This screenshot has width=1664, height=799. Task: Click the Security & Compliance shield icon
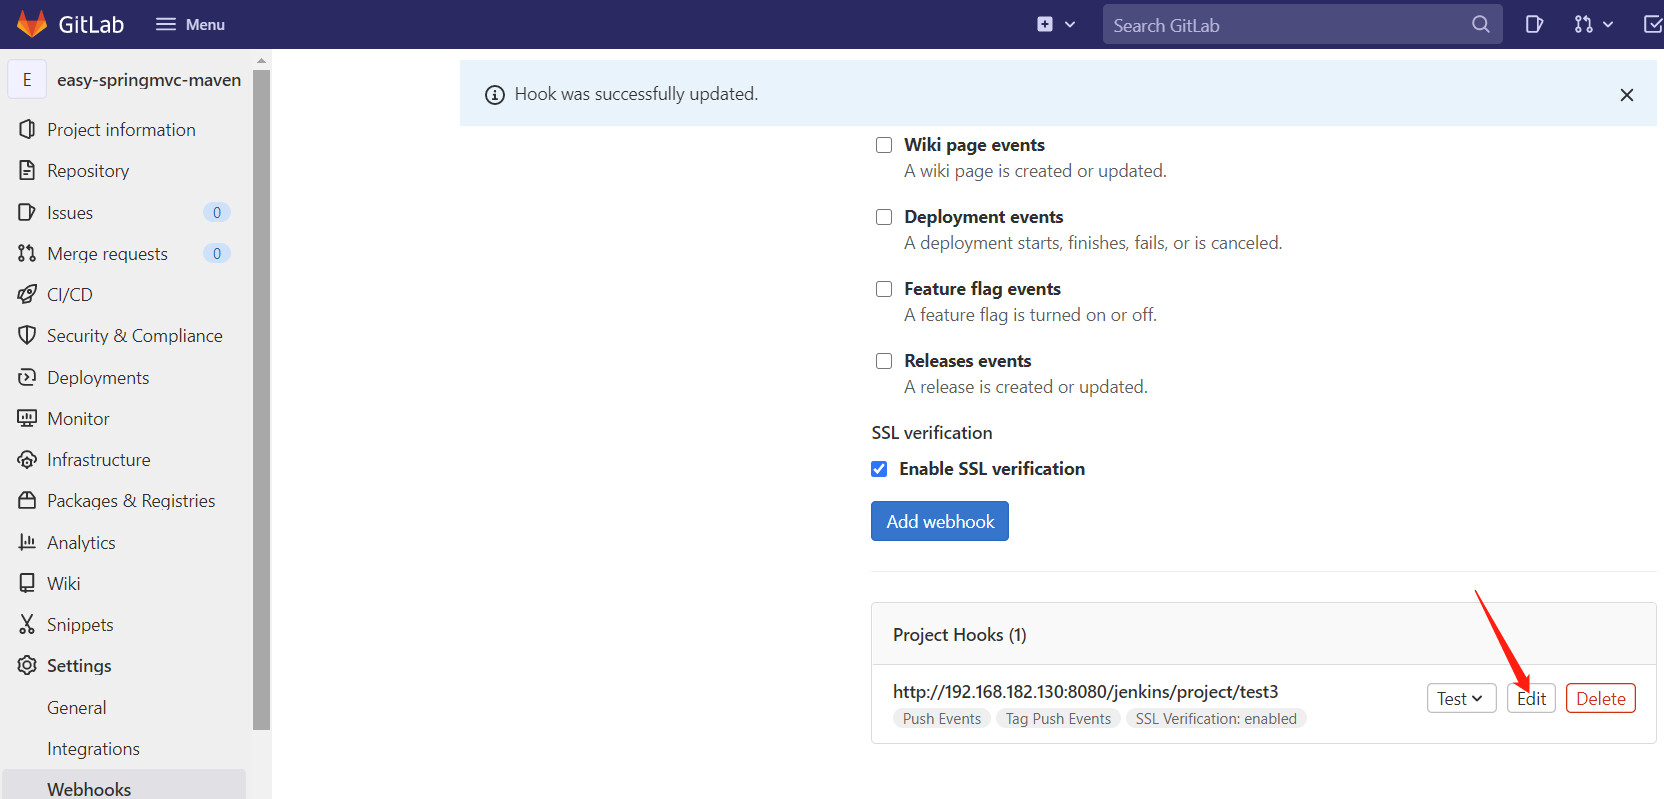click(x=27, y=335)
